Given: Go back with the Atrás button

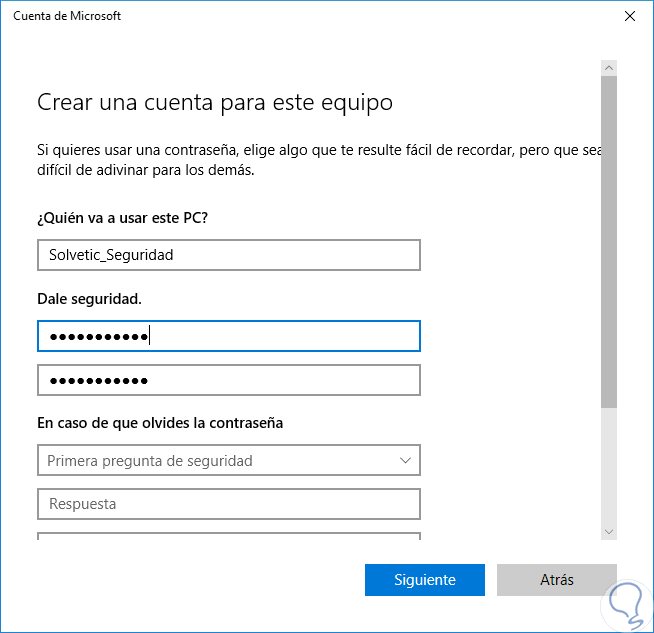Looking at the screenshot, I should tap(556, 580).
